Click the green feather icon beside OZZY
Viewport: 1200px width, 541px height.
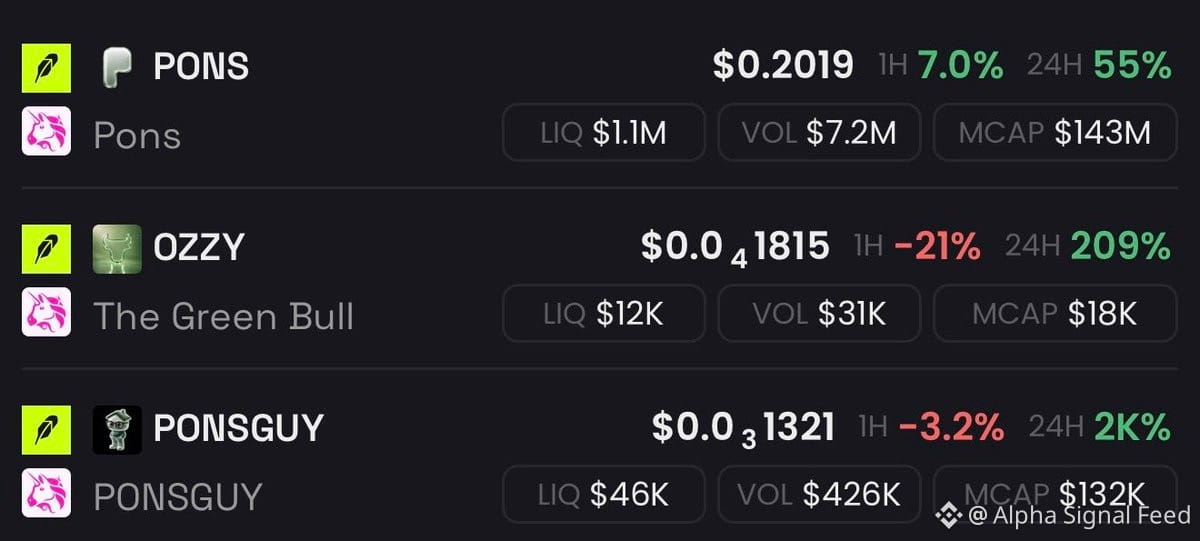pyautogui.click(x=46, y=249)
